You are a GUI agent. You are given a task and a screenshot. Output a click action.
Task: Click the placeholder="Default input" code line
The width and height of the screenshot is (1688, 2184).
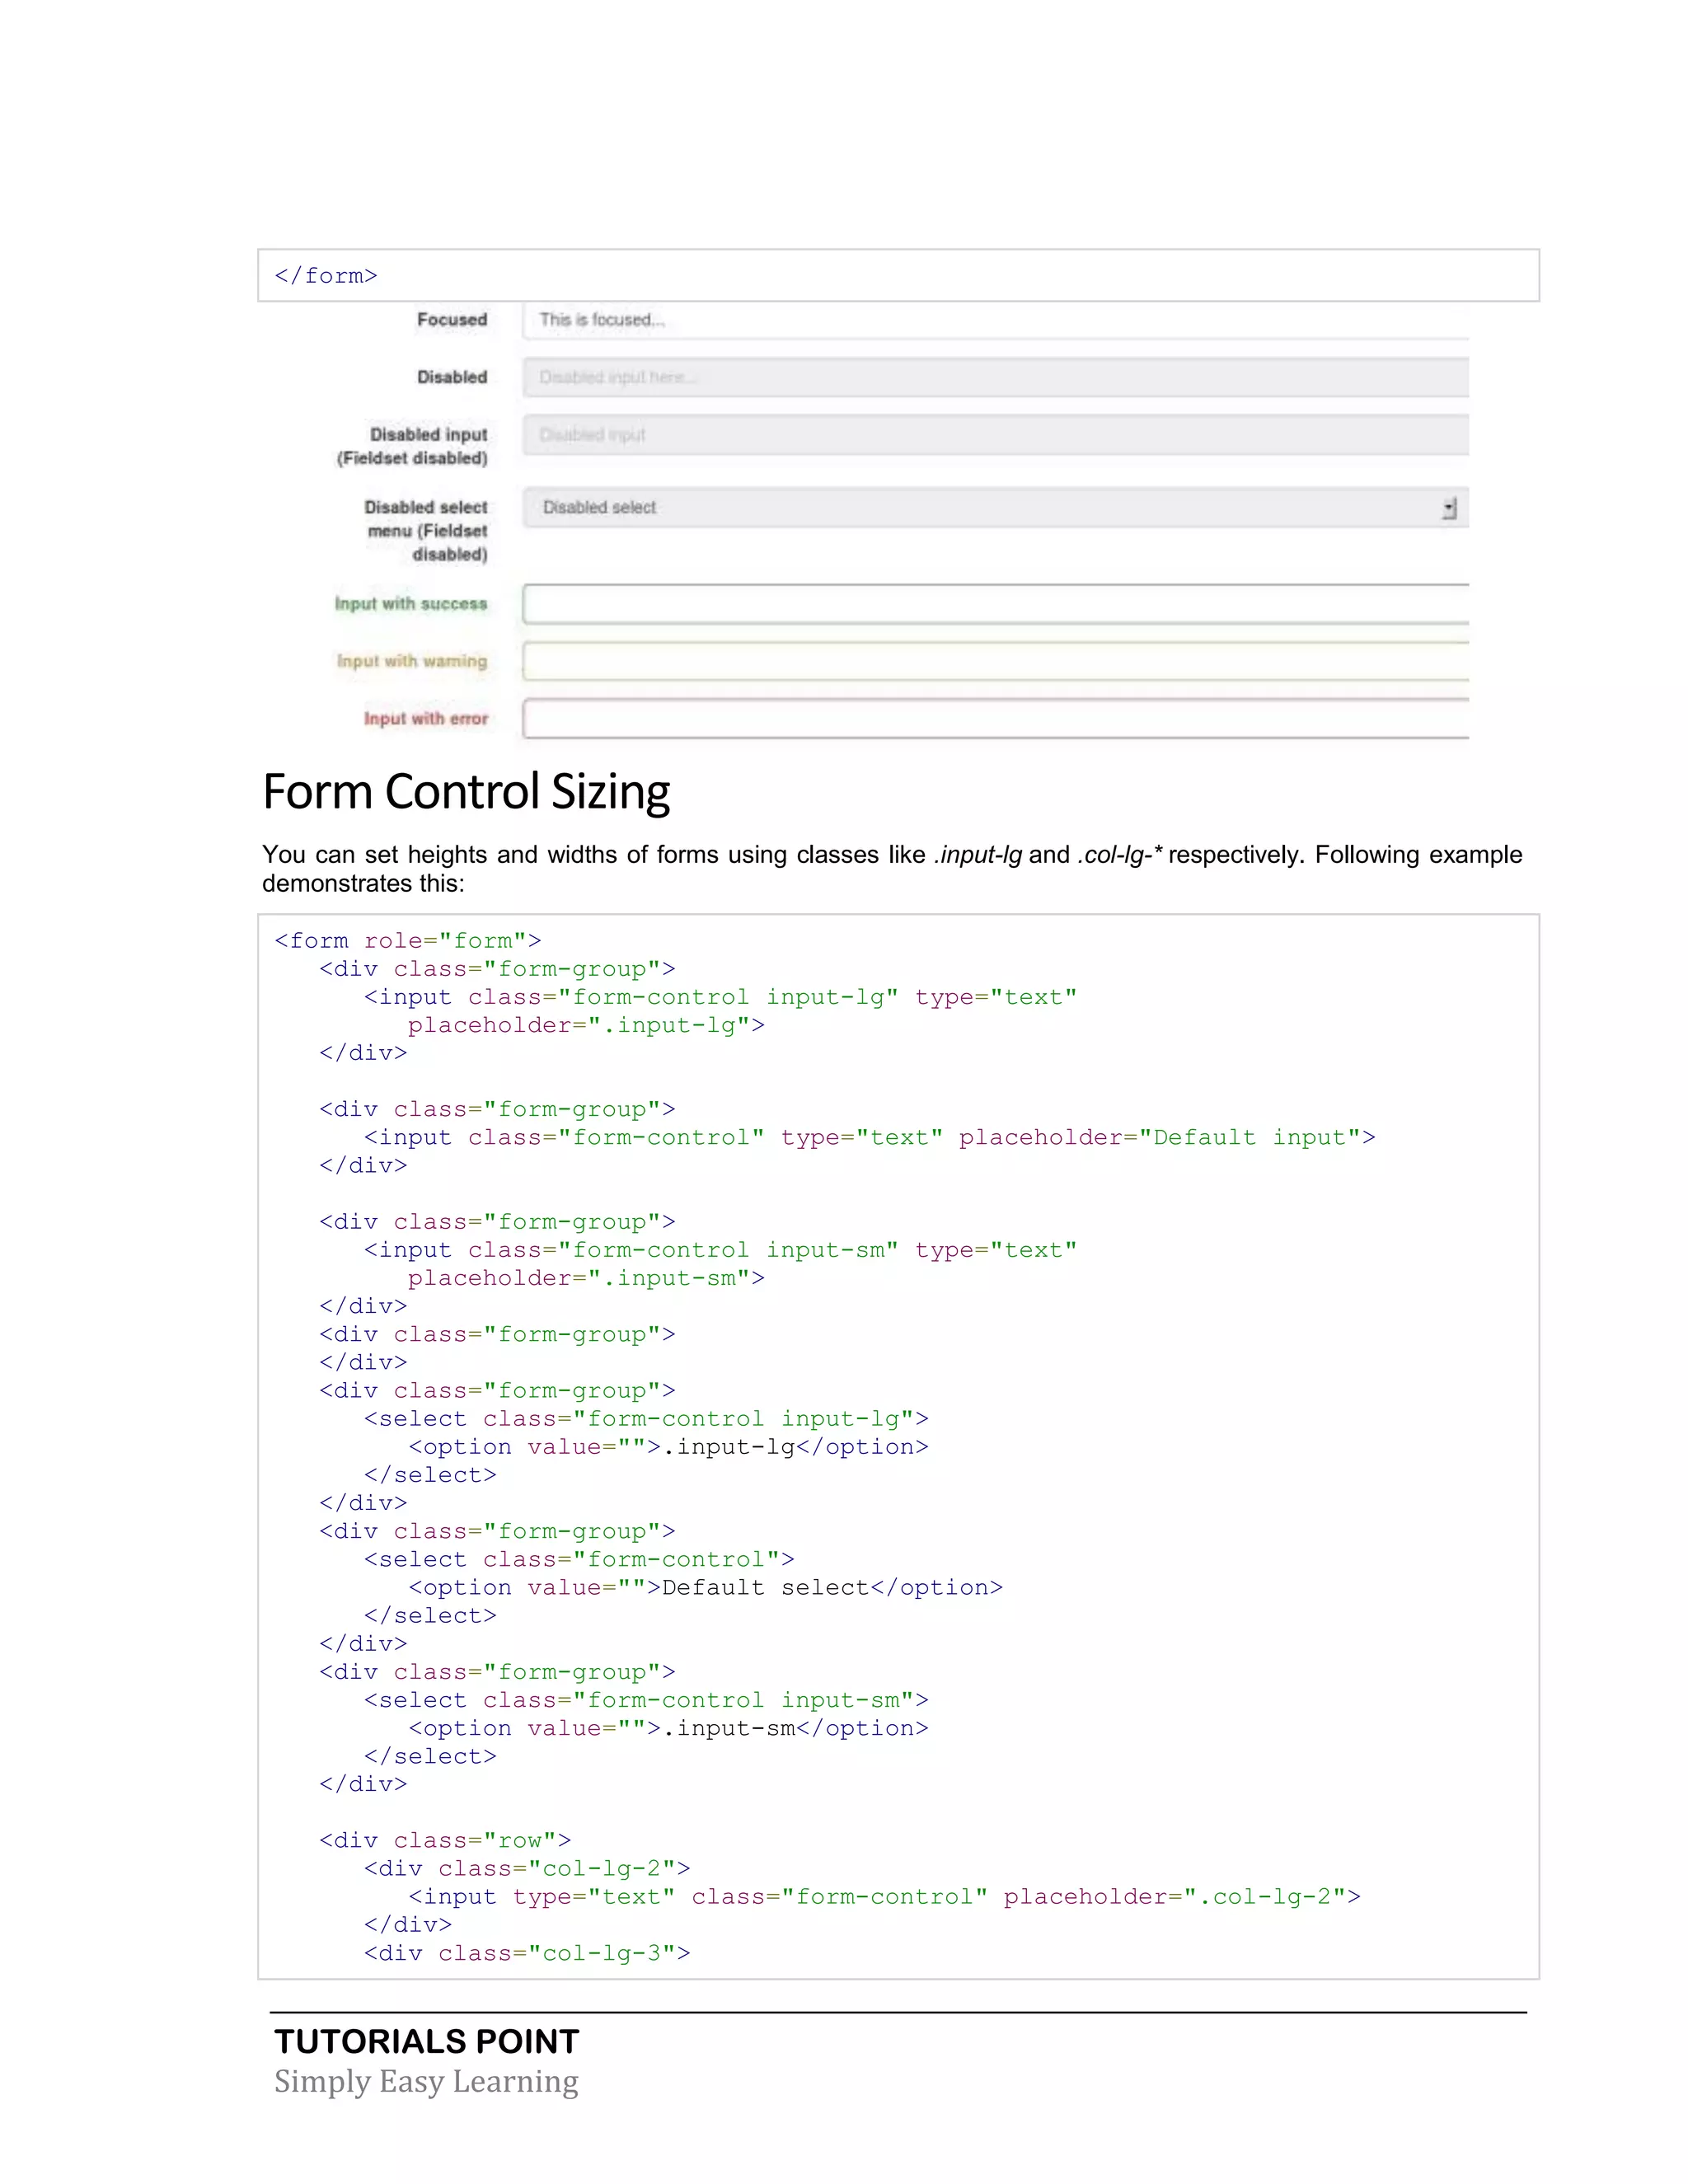[x=870, y=1137]
